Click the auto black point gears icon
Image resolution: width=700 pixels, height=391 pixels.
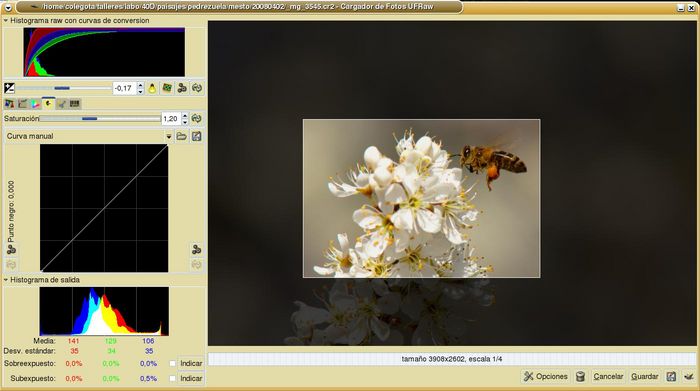(11, 249)
